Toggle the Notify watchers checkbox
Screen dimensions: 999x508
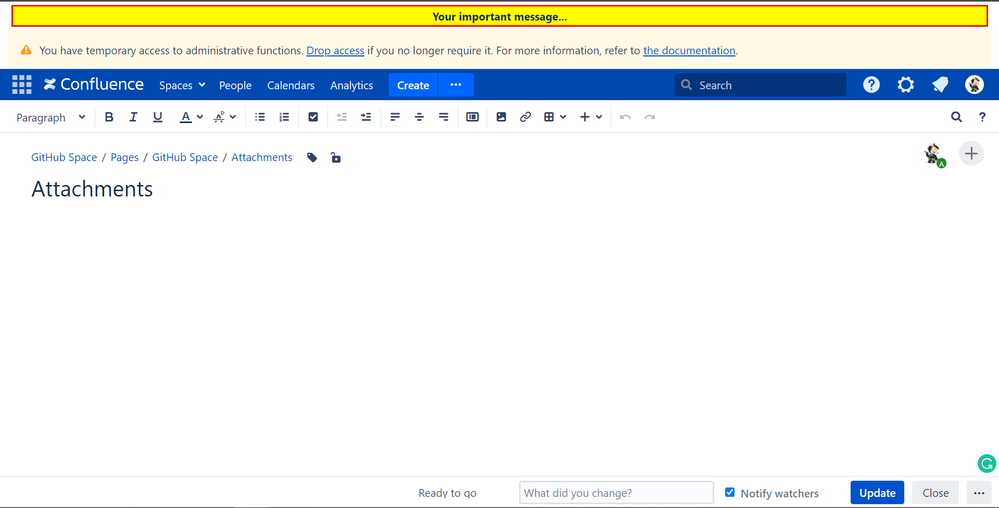tap(730, 493)
